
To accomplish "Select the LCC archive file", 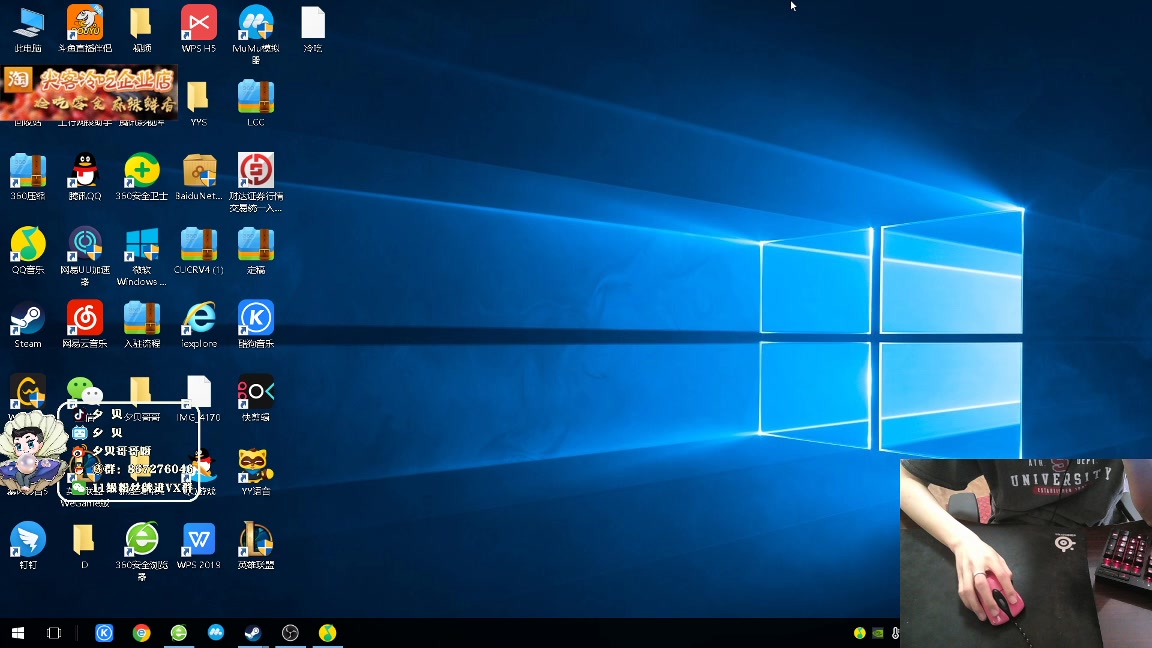I will click(x=256, y=103).
